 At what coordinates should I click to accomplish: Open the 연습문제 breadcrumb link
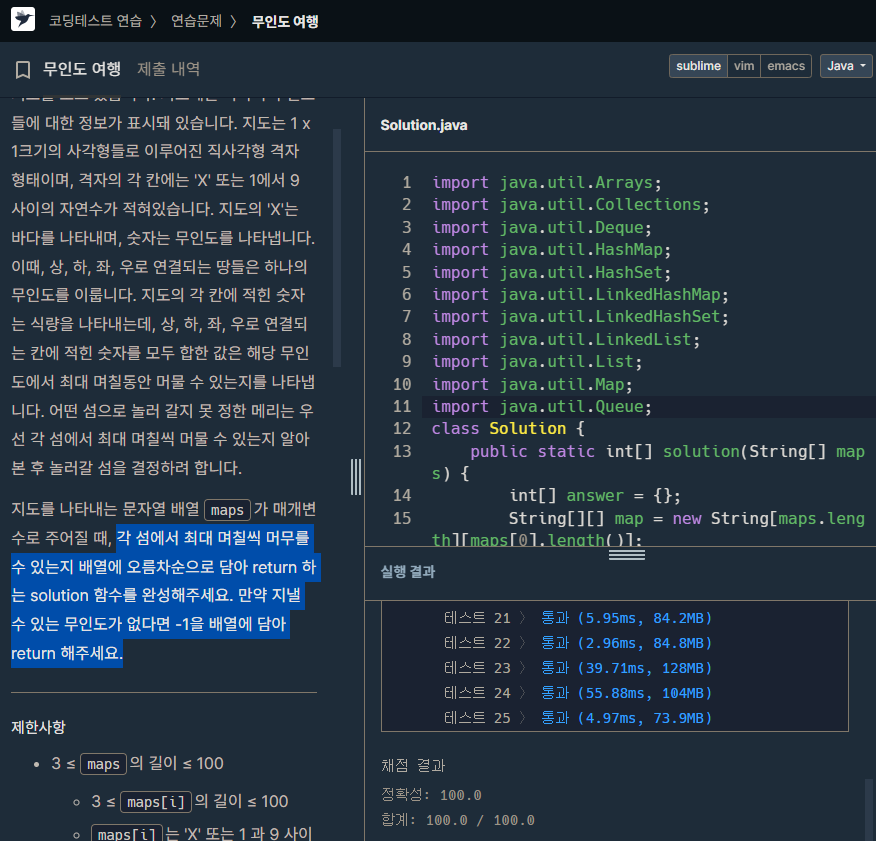196,21
